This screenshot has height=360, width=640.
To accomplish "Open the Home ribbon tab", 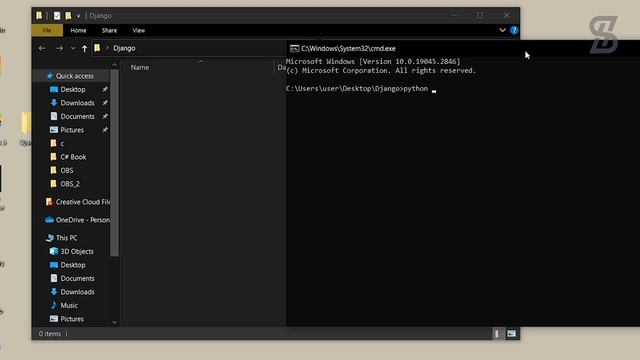I will [78, 30].
